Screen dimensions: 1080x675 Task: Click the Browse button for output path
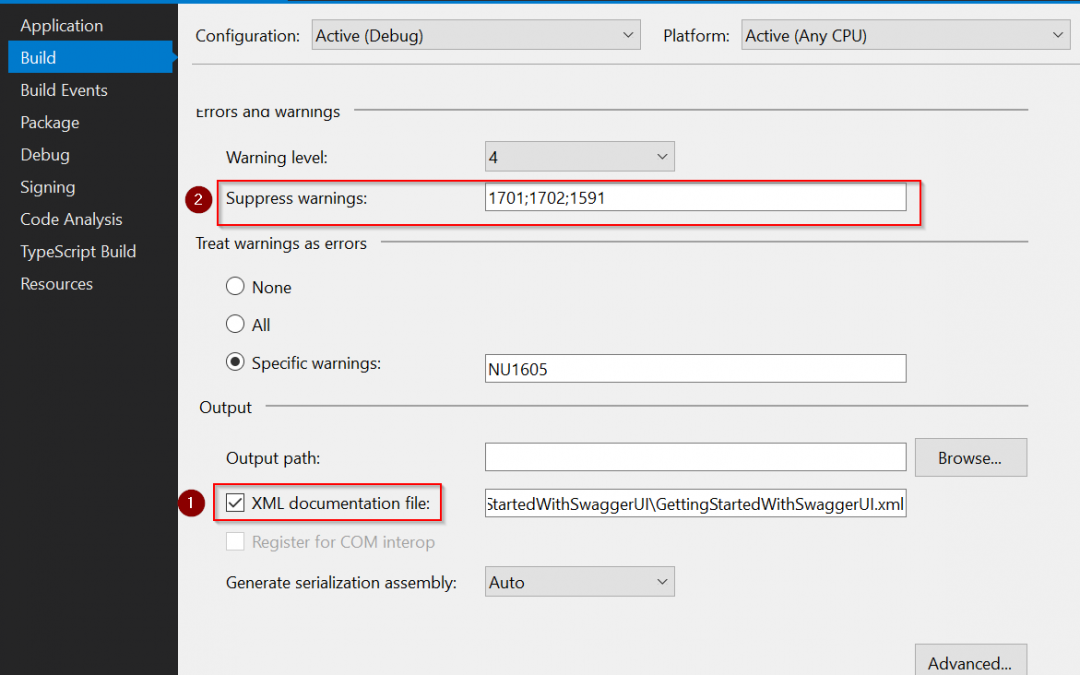coord(970,458)
